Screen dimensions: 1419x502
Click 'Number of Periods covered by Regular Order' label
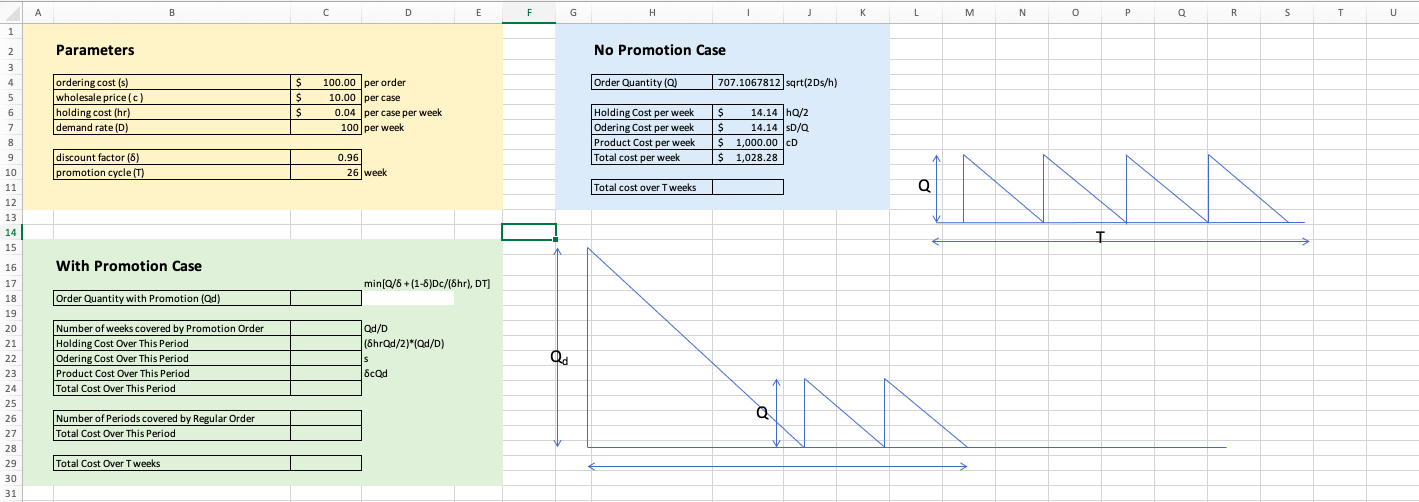[171, 418]
